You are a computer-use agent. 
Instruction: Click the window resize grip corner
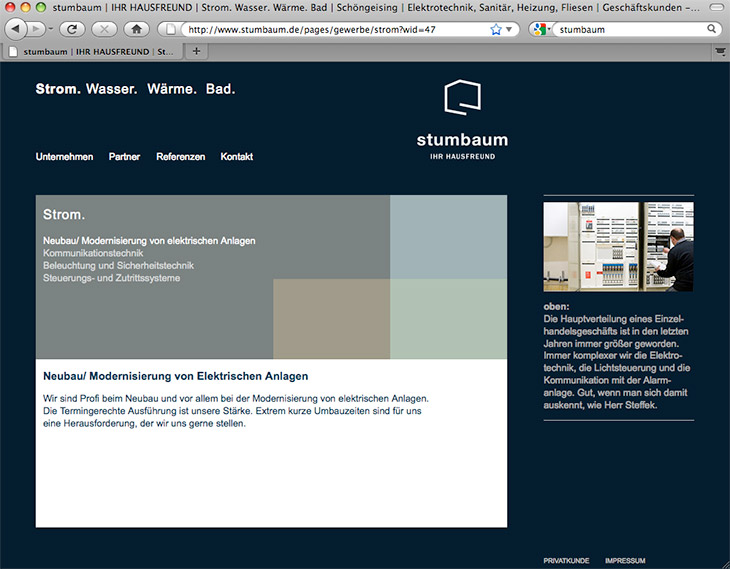[725, 565]
